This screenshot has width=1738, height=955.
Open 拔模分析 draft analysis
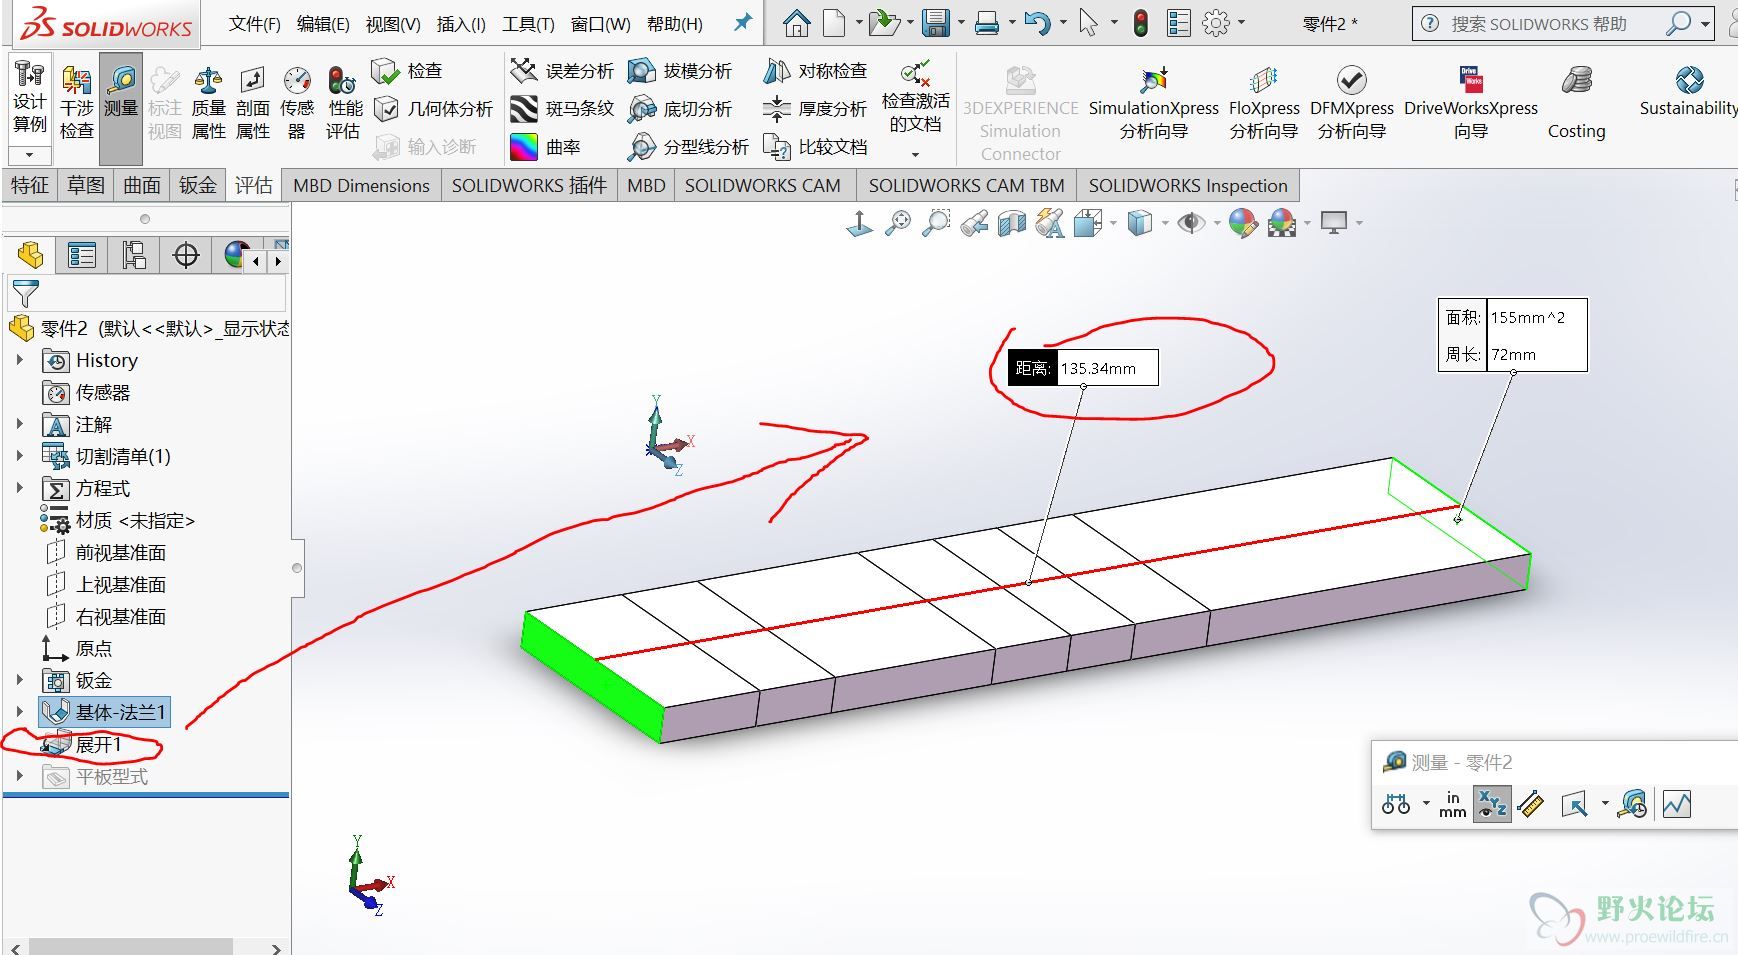coord(680,71)
